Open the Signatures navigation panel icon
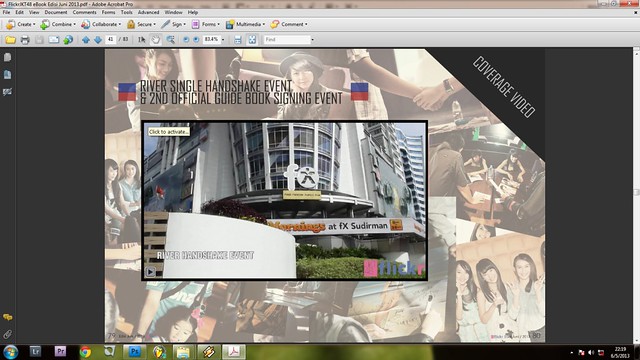The height and width of the screenshot is (360, 640). (7, 91)
